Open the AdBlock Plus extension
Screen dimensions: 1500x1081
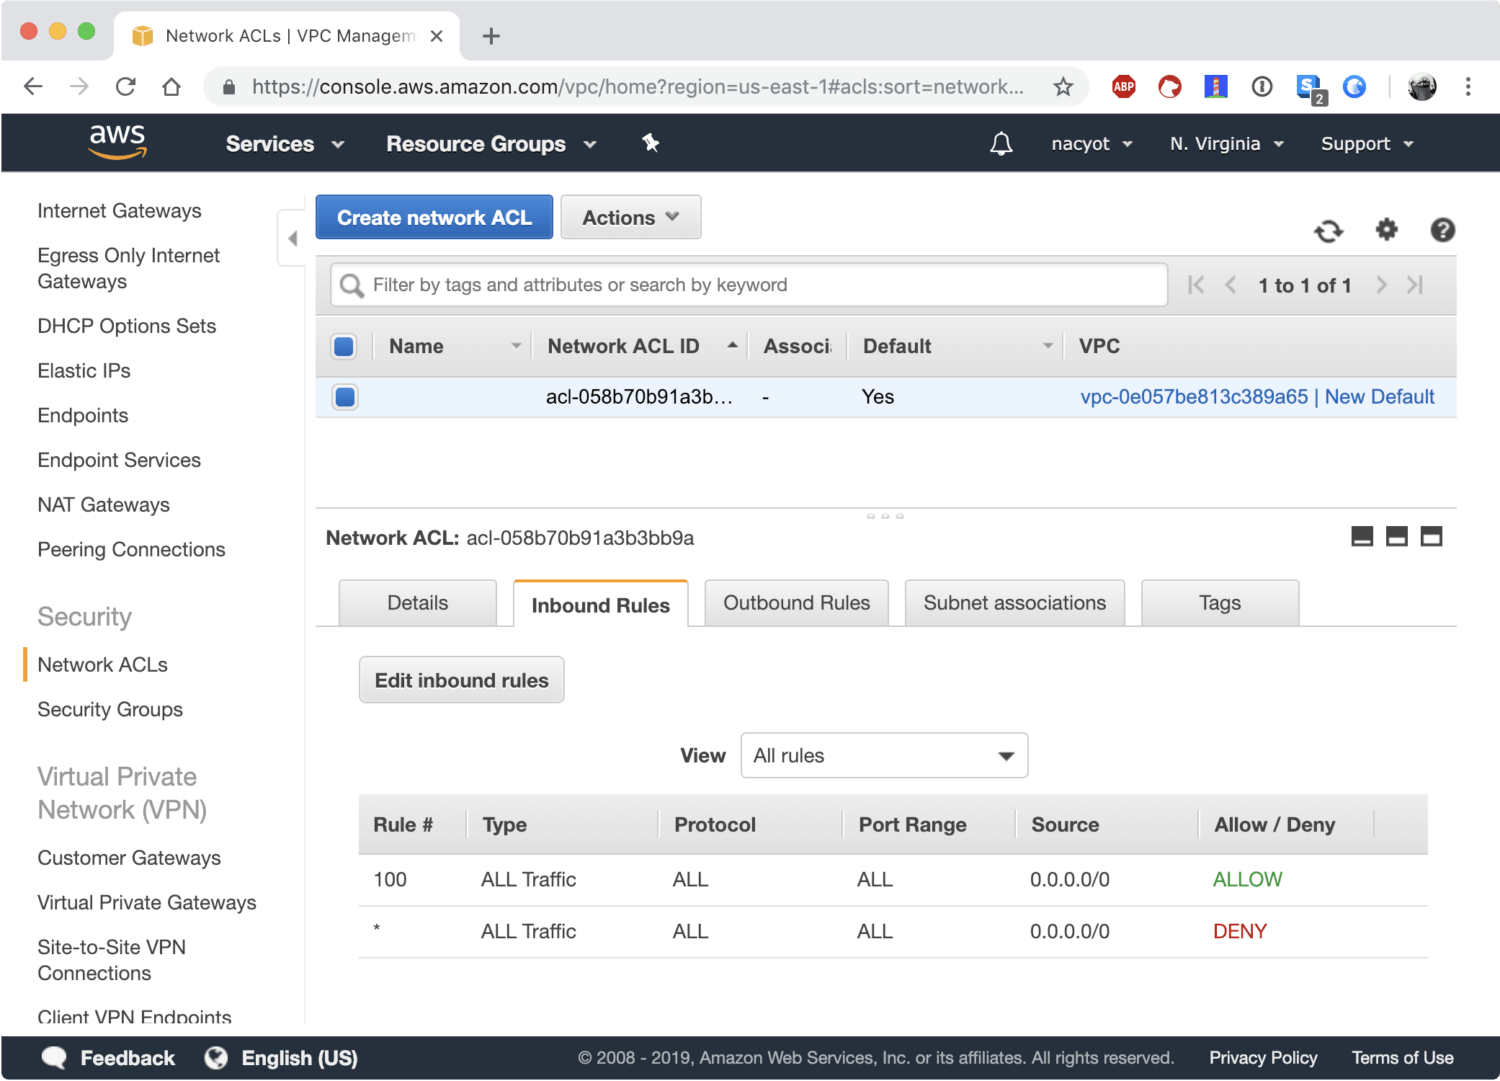(1124, 87)
